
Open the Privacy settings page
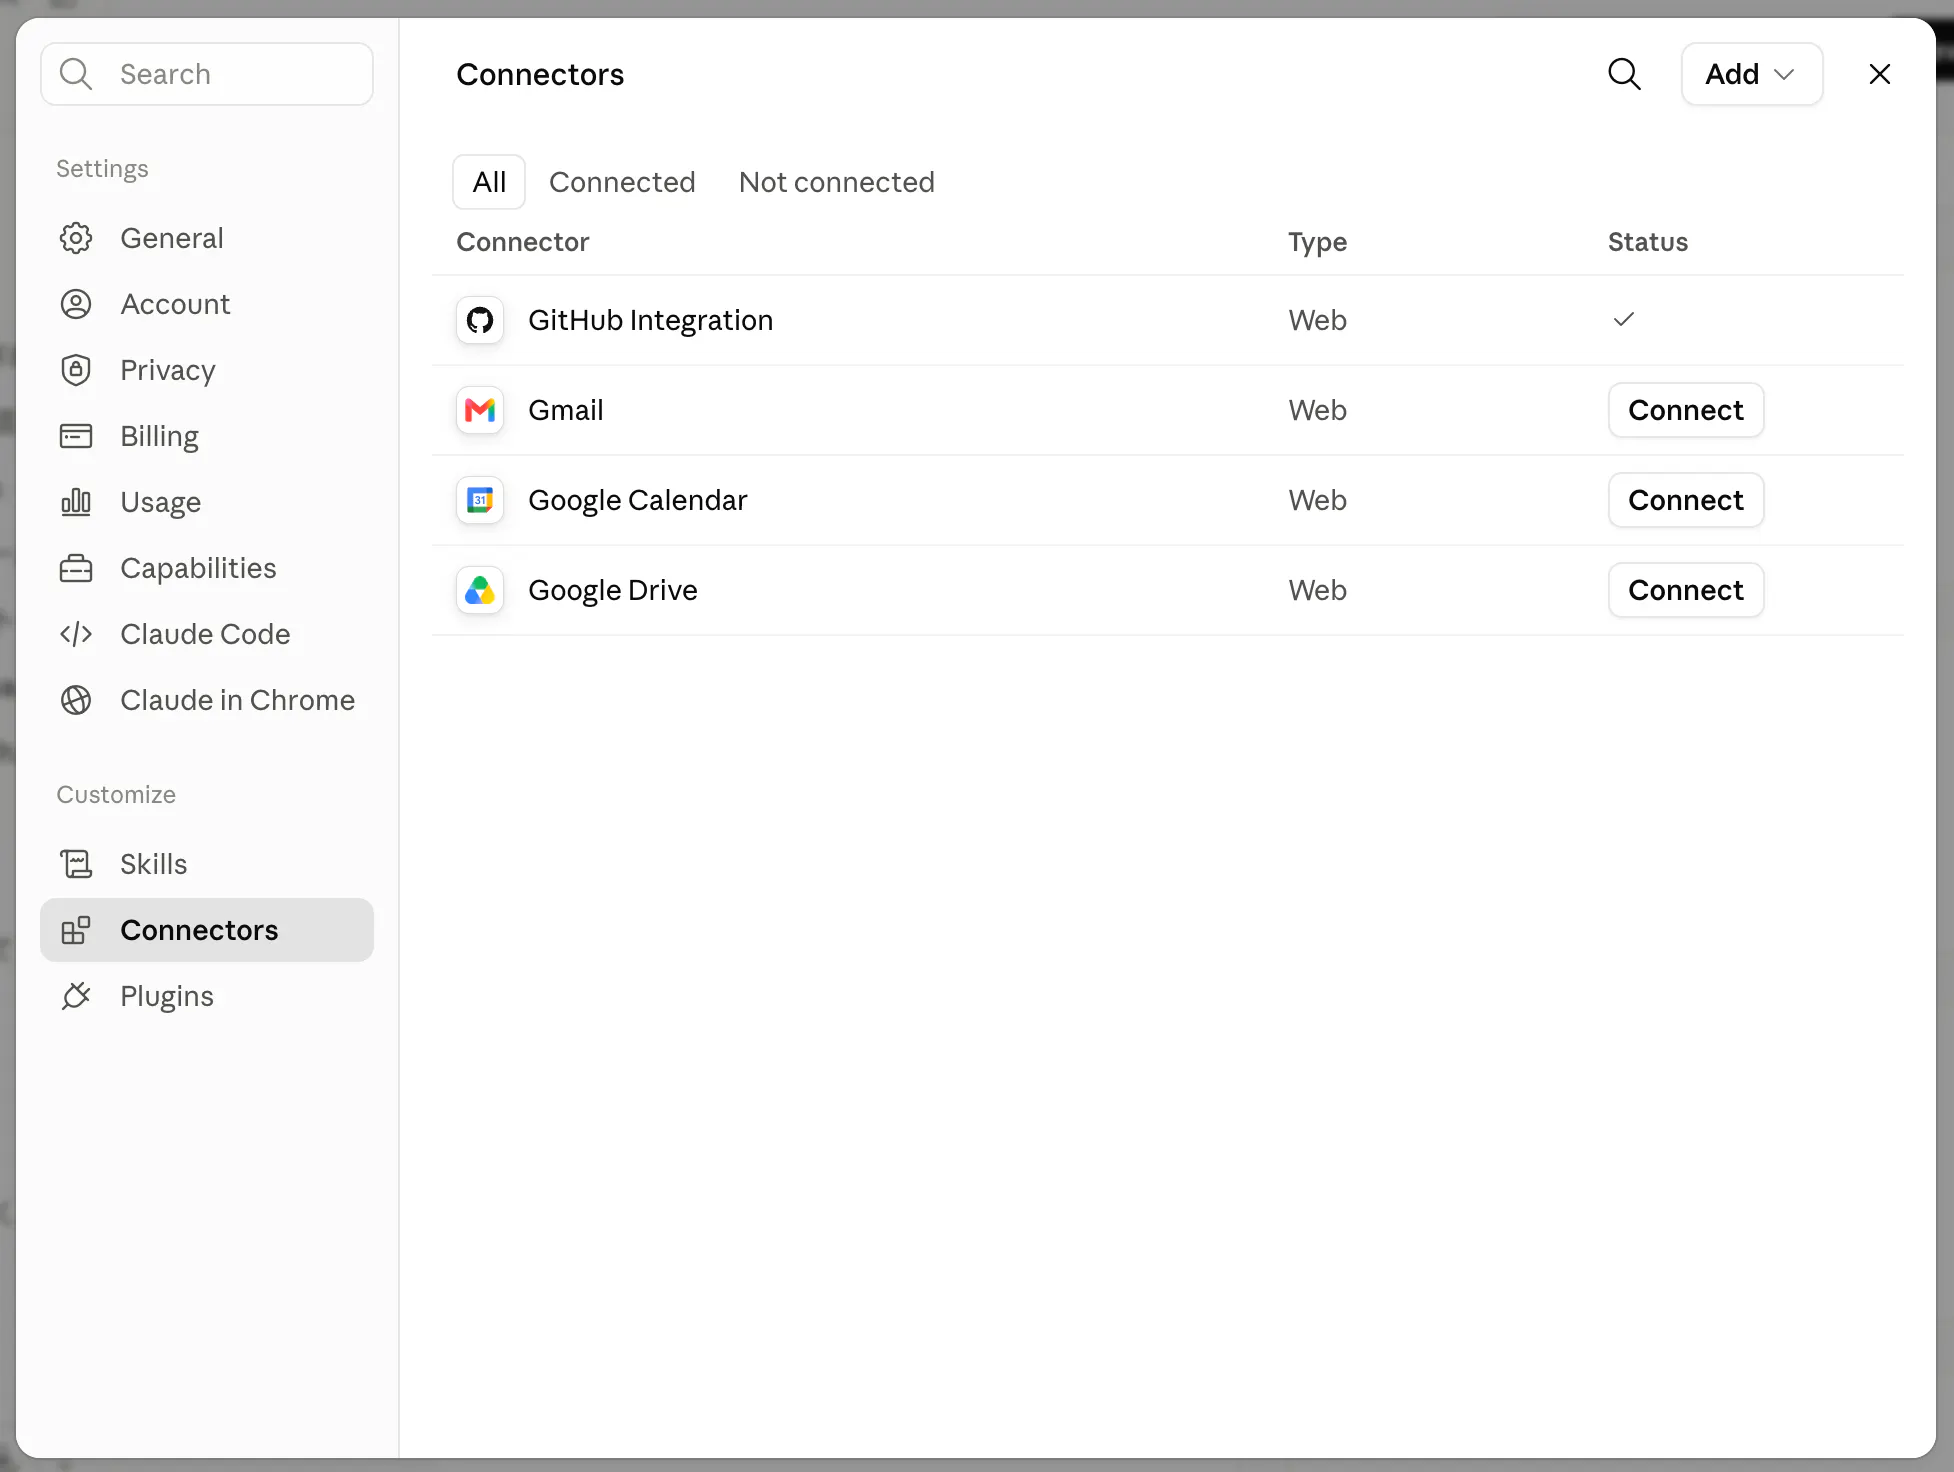tap(207, 370)
